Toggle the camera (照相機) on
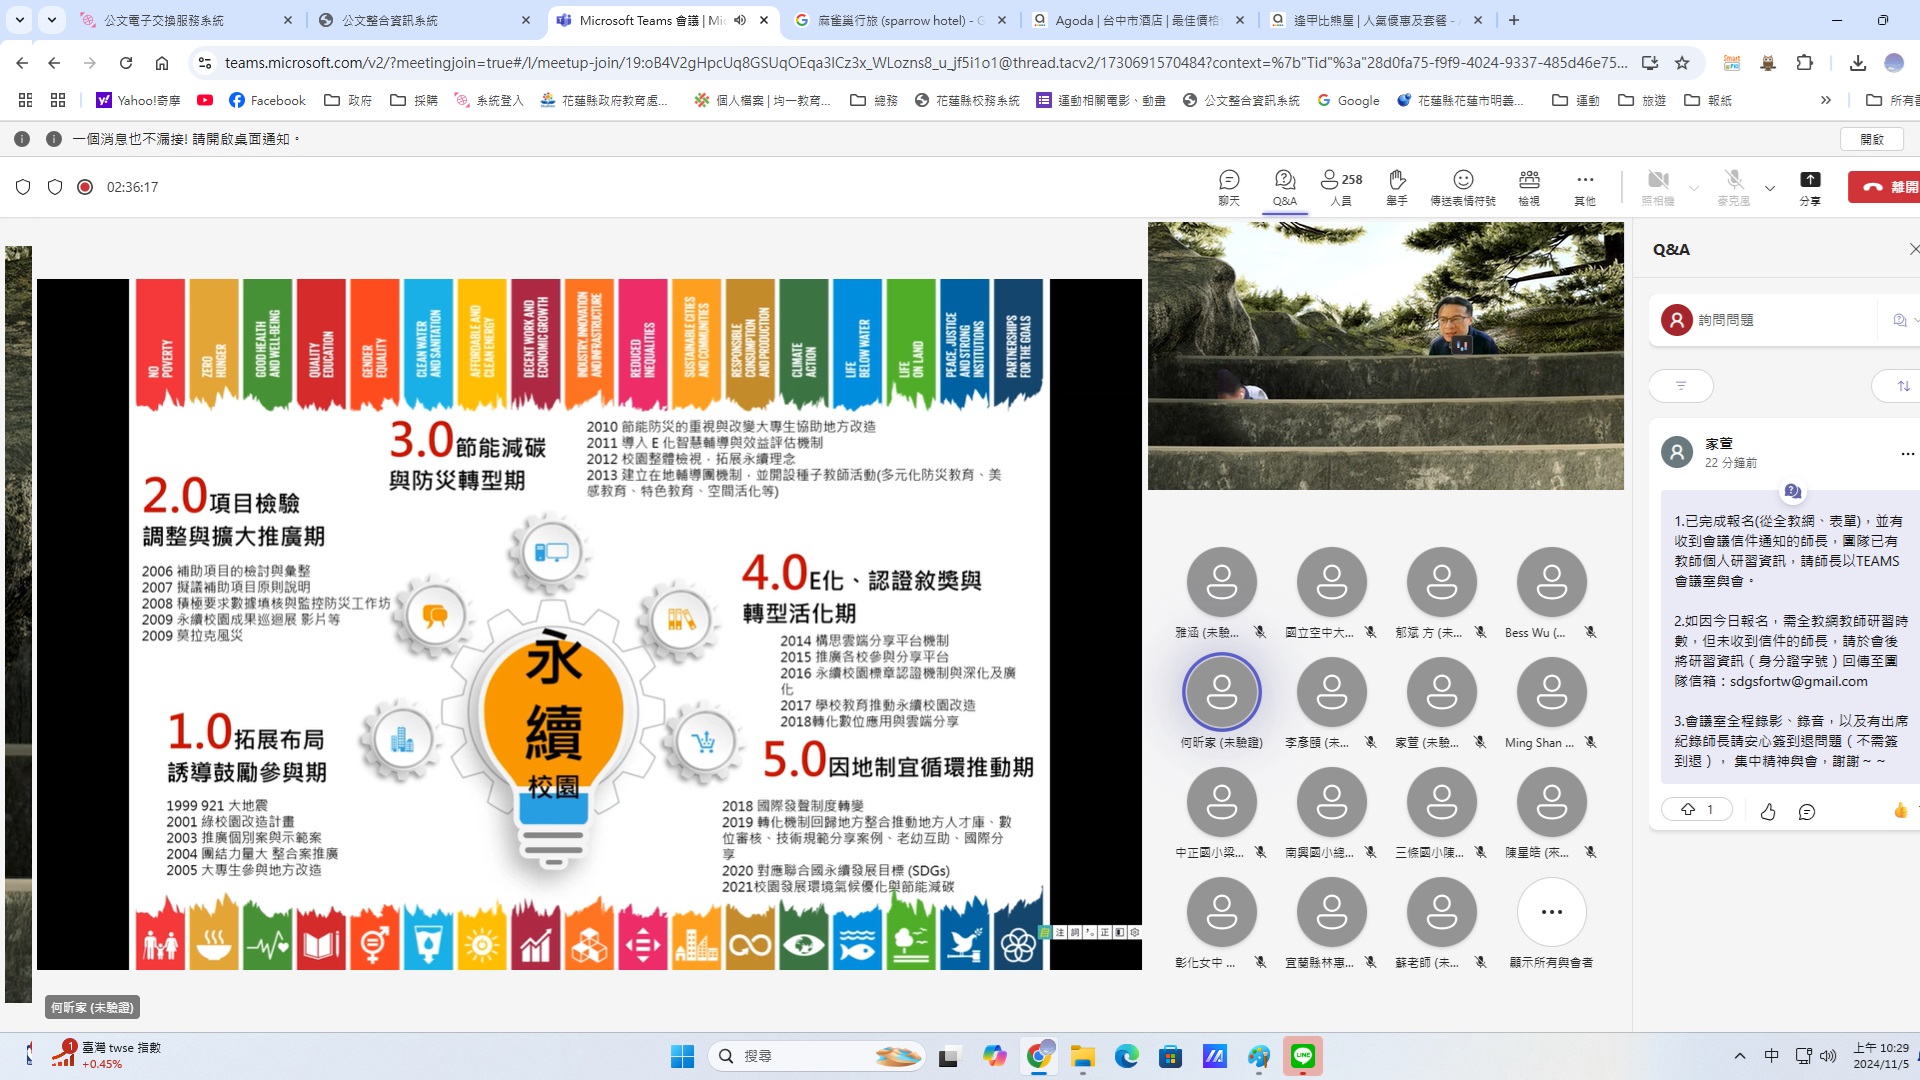This screenshot has height=1080, width=1920. click(1657, 187)
